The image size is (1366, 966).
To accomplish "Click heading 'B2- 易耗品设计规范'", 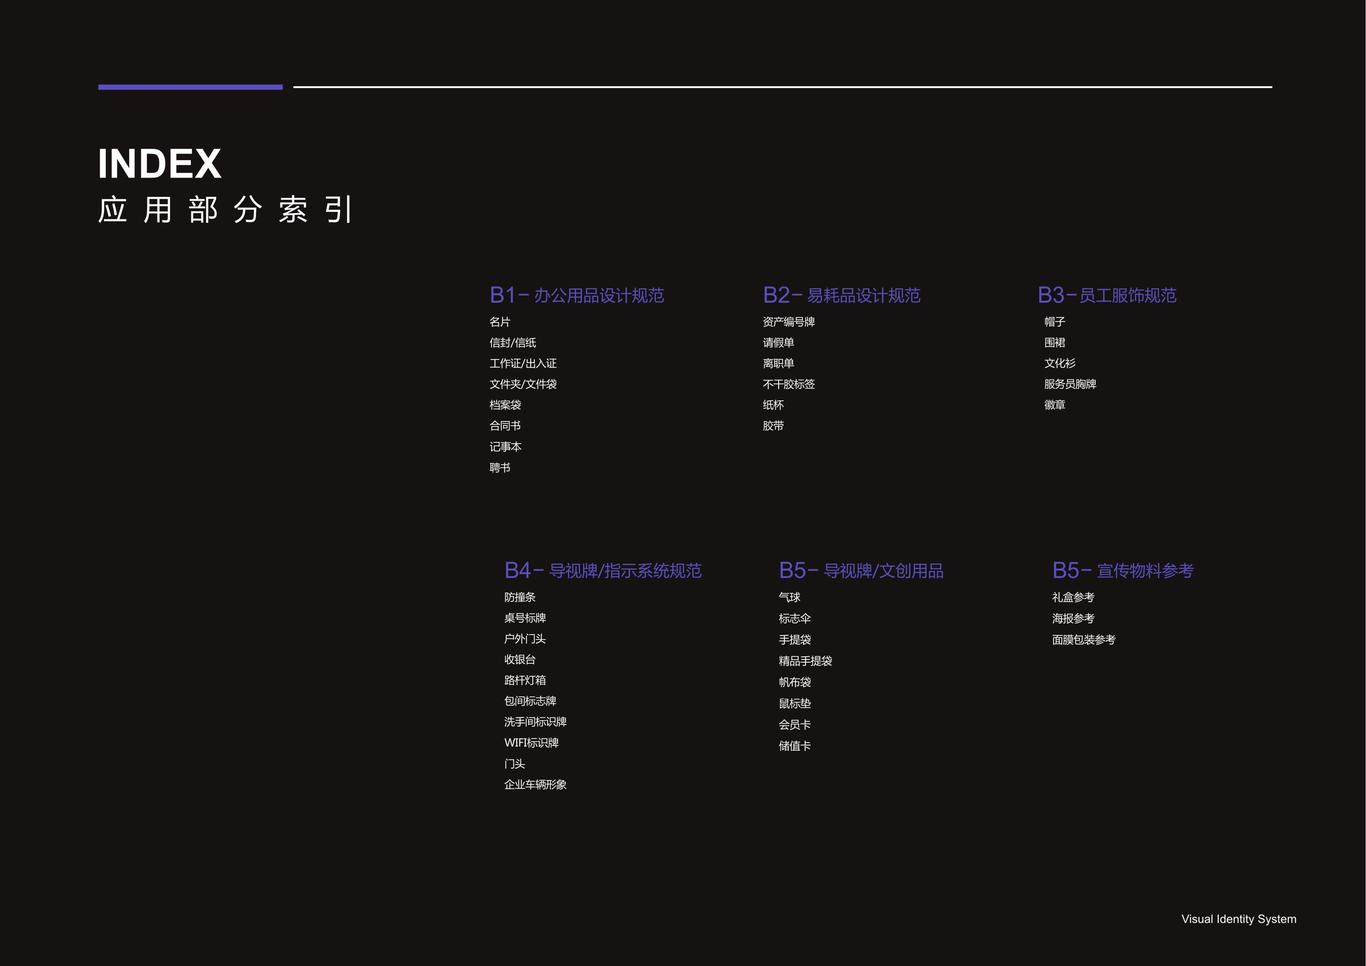I will 842,295.
